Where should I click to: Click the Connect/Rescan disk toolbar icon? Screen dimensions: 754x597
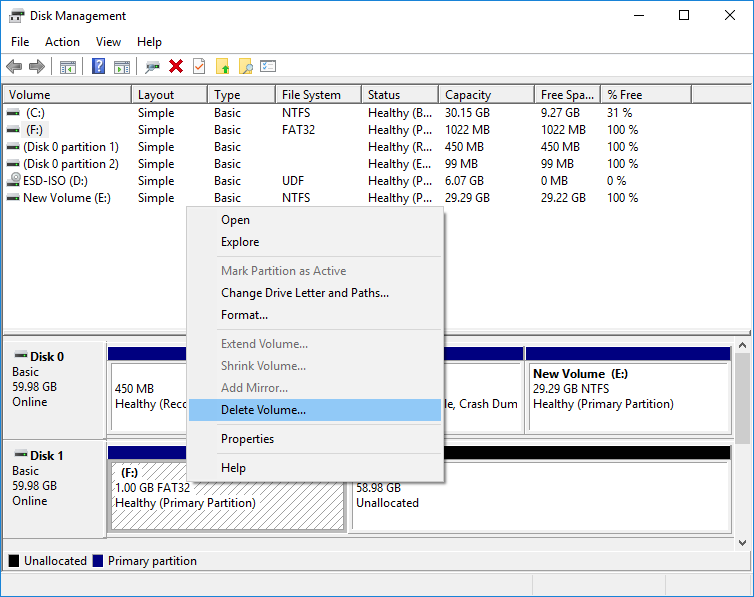click(152, 67)
